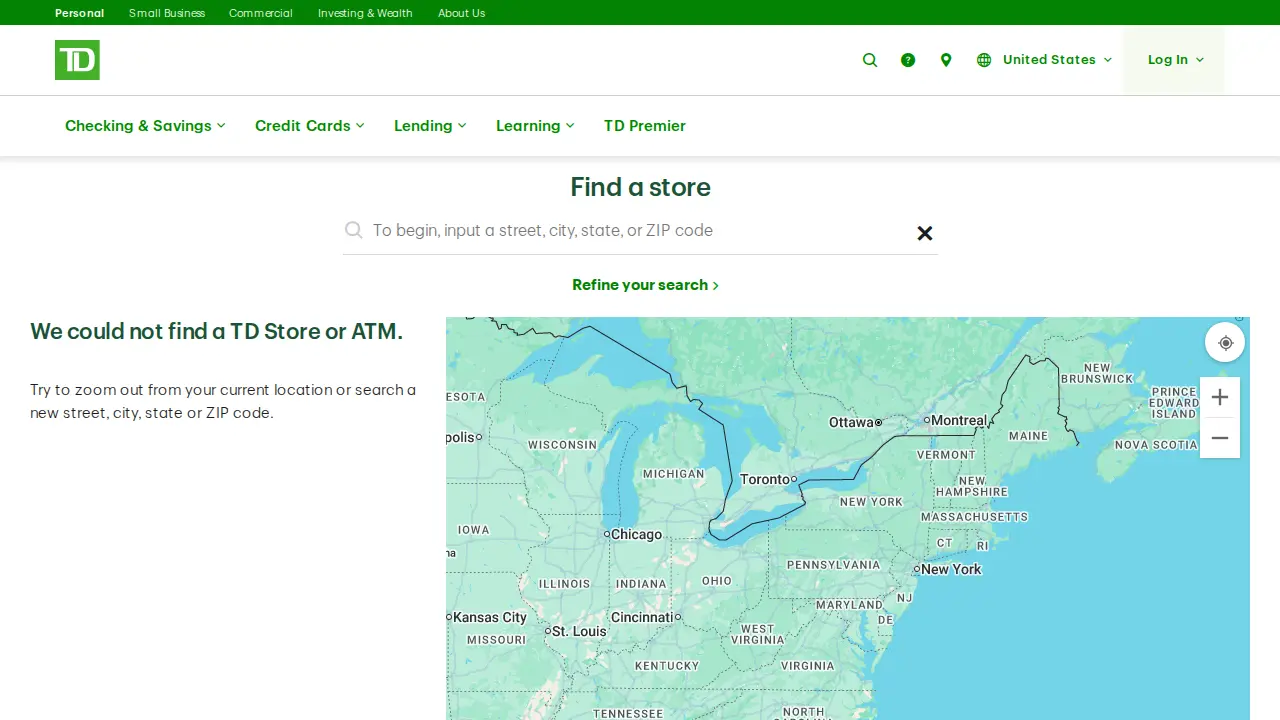Image resolution: width=1280 pixels, height=720 pixels.
Task: Center map on my current location
Action: pyautogui.click(x=1225, y=343)
